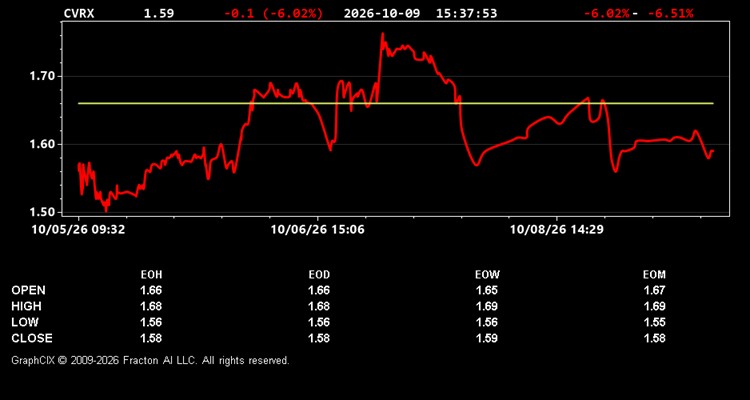
Task: Select the LOW row label
Action: pyautogui.click(x=25, y=322)
